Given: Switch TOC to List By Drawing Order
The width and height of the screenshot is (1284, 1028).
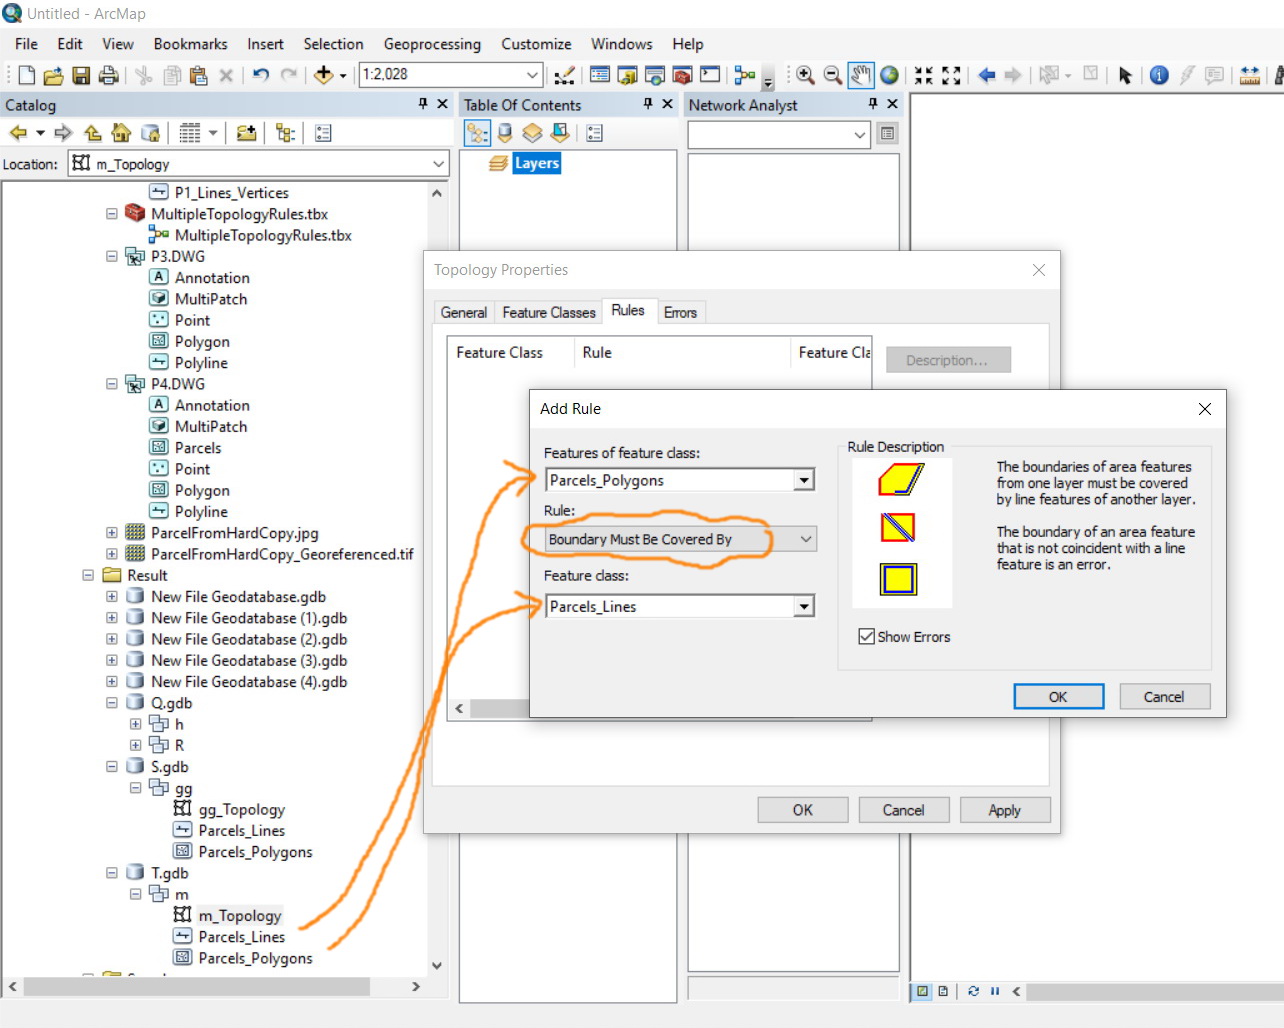Looking at the screenshot, I should 477,133.
